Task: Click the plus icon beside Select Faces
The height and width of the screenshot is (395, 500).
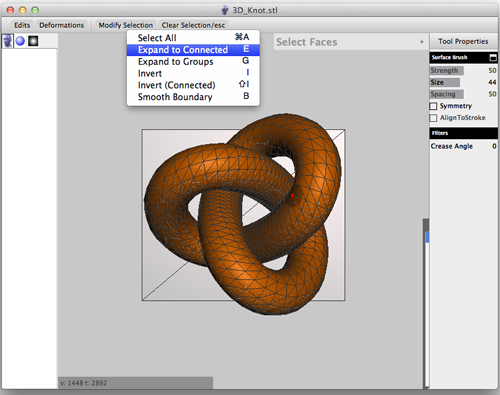Action: coord(422,42)
